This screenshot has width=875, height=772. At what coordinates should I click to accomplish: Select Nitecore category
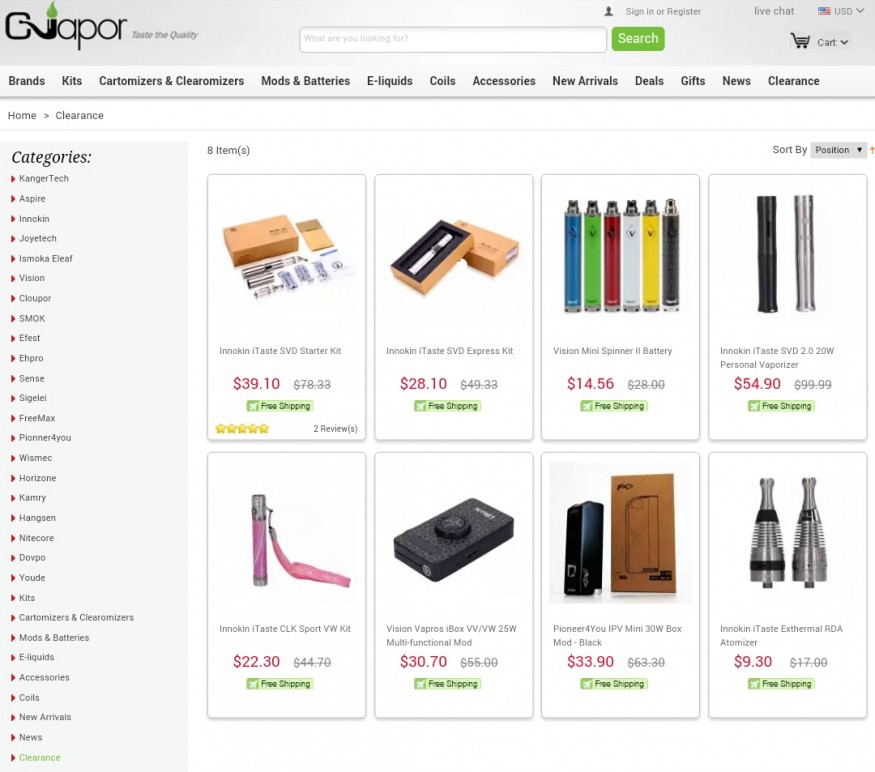36,538
